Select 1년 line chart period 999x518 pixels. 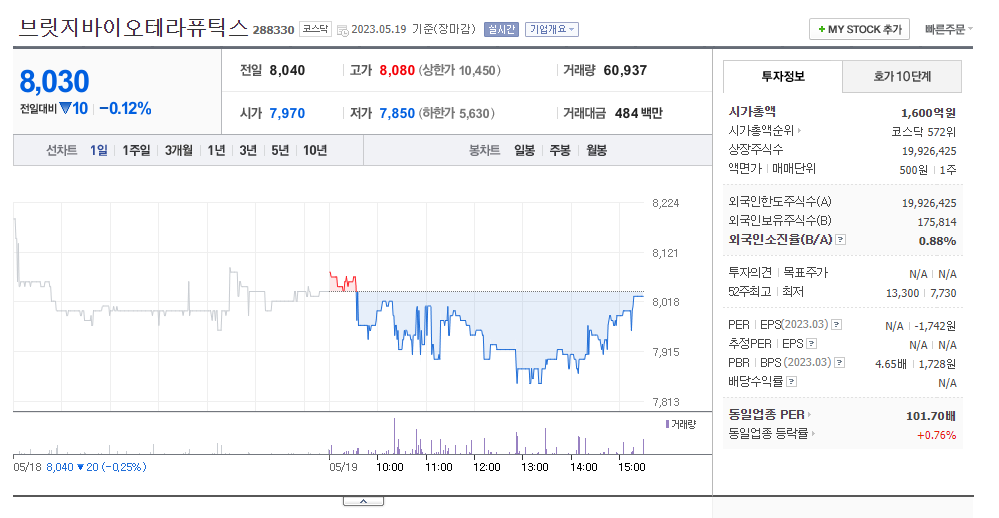pos(217,150)
